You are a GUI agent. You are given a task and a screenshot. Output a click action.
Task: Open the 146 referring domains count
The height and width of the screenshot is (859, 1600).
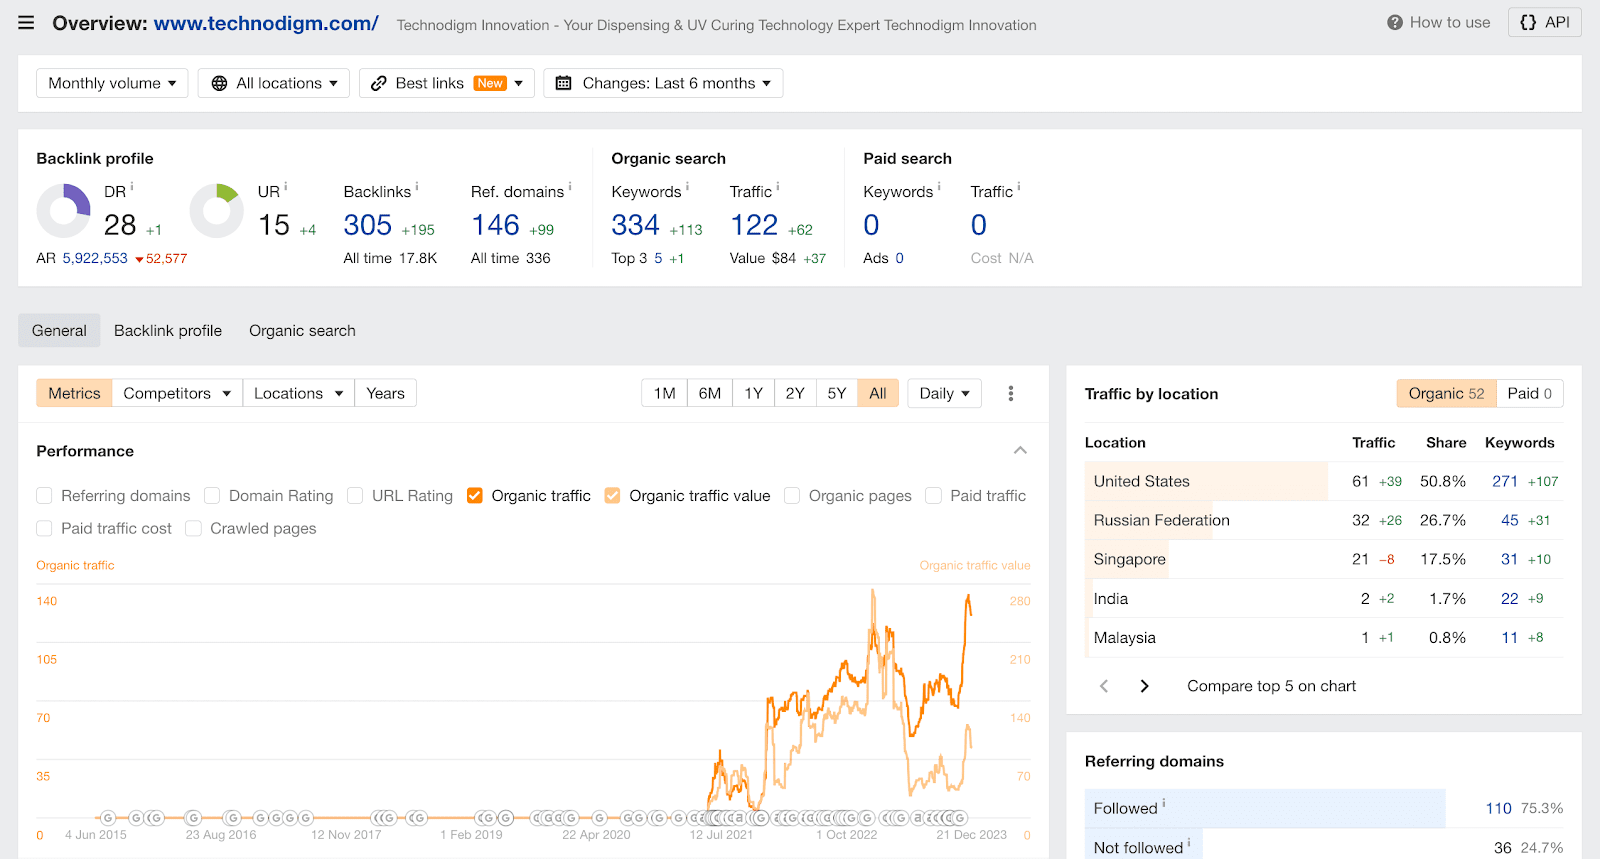coord(495,225)
